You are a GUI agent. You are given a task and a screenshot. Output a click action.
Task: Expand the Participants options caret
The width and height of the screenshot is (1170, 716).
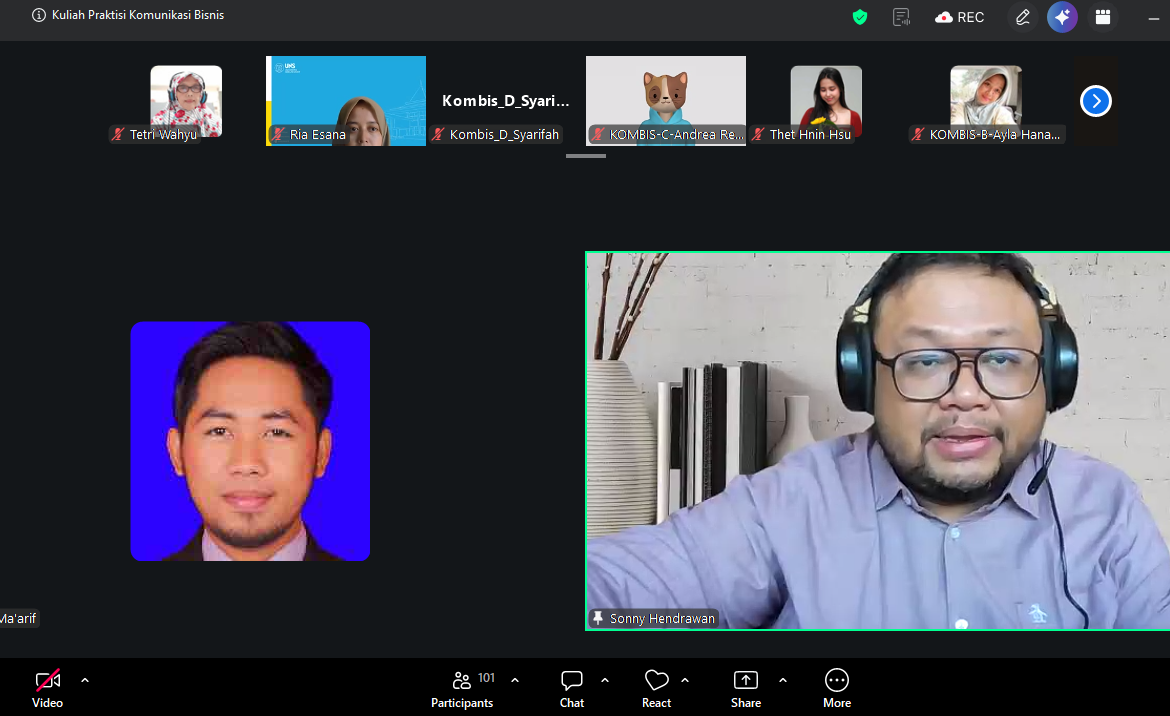[x=515, y=680]
